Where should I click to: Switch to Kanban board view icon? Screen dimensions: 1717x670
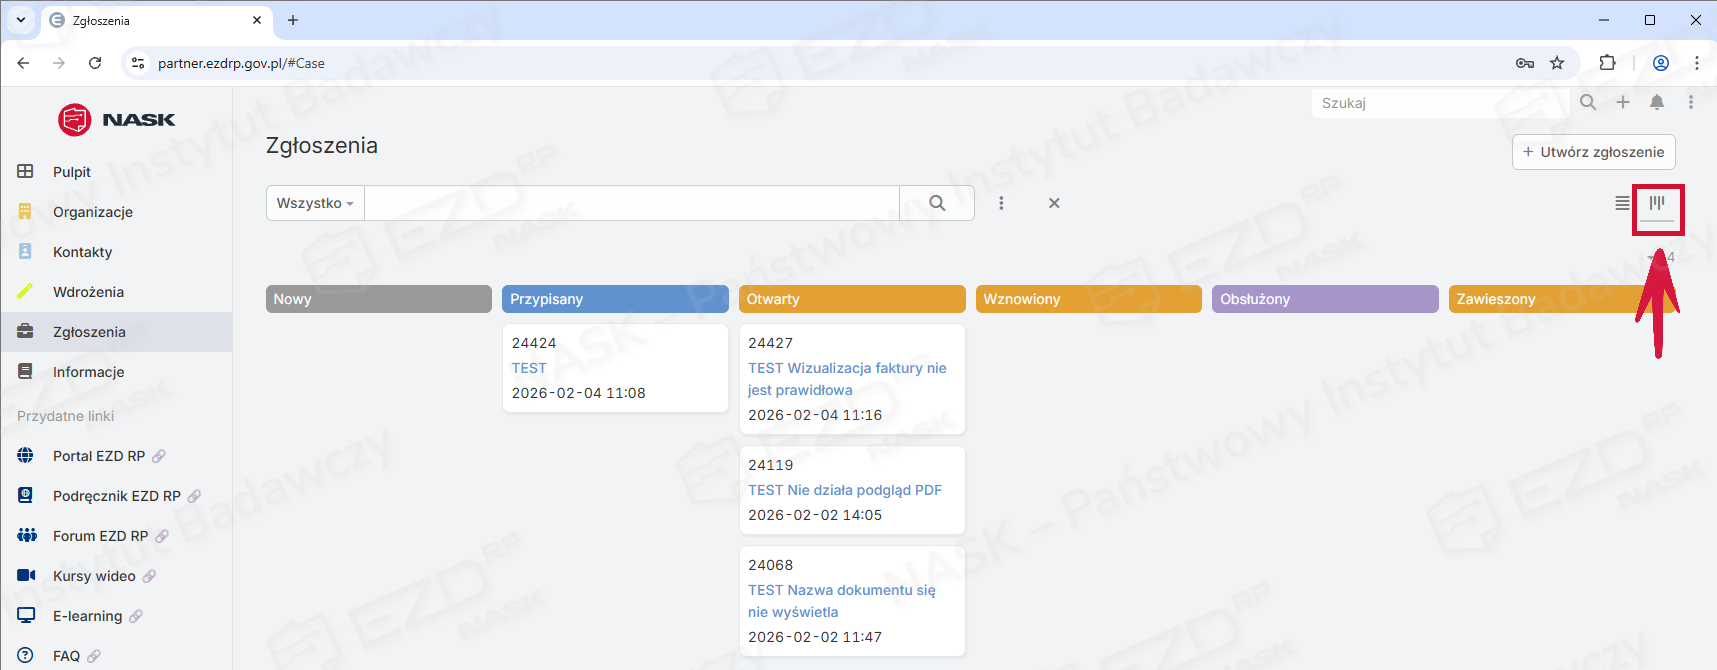click(1657, 204)
